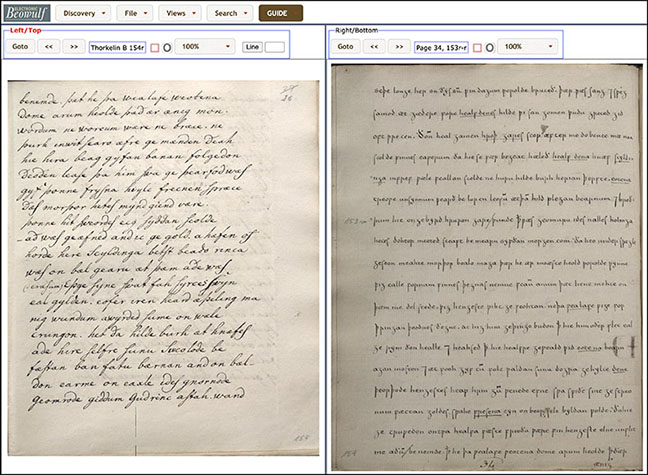Go to next page in Left/Top panel
The width and height of the screenshot is (648, 475).
74,47
